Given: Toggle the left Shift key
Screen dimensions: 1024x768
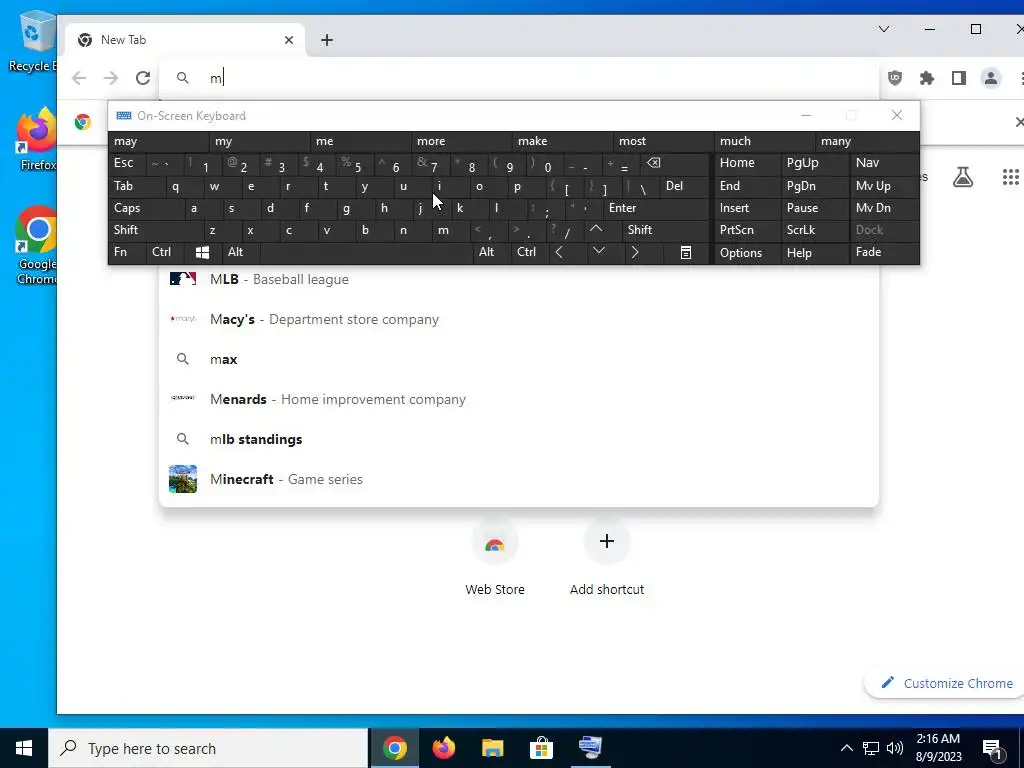Looking at the screenshot, I should pos(156,230).
